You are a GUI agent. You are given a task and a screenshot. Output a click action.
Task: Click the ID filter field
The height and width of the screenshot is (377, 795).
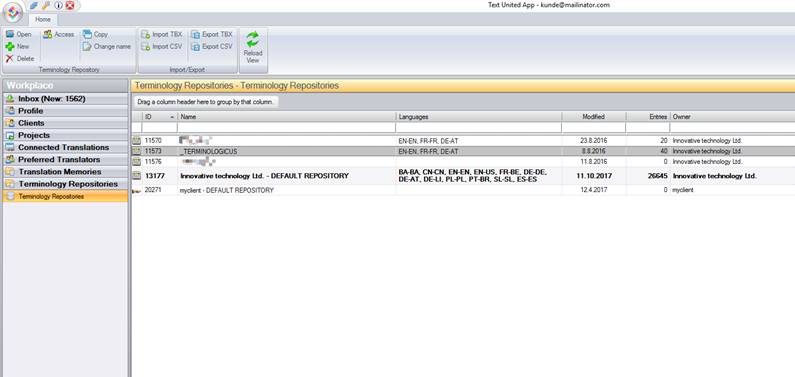(x=160, y=127)
